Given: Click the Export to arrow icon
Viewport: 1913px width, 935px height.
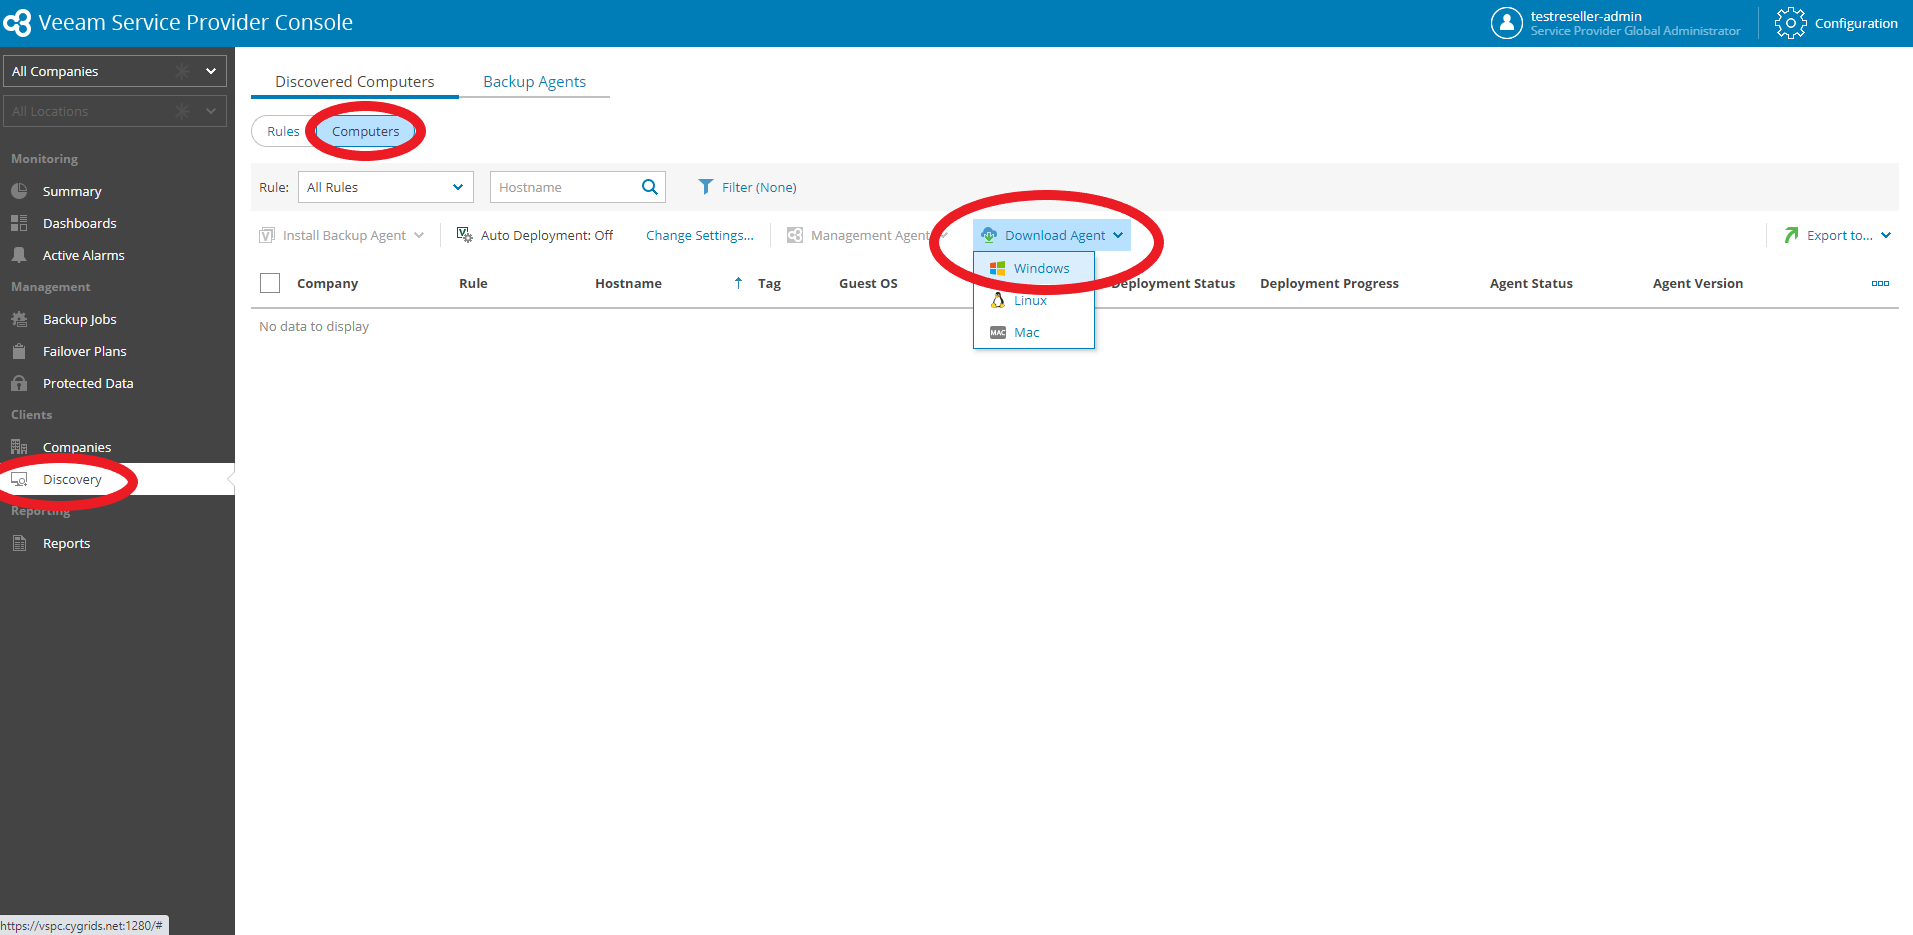Looking at the screenshot, I should tap(1791, 235).
